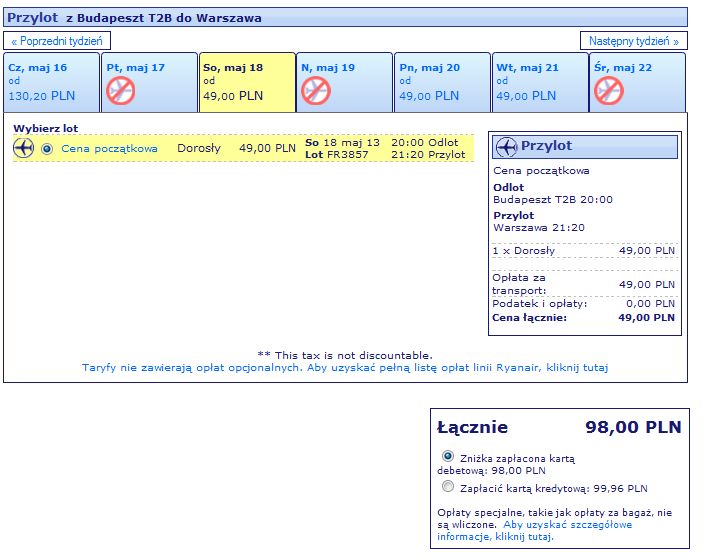Viewport: 703px width, 557px height.
Task: Go to Poprzedni tydzień (previous week)
Action: pyautogui.click(x=57, y=41)
